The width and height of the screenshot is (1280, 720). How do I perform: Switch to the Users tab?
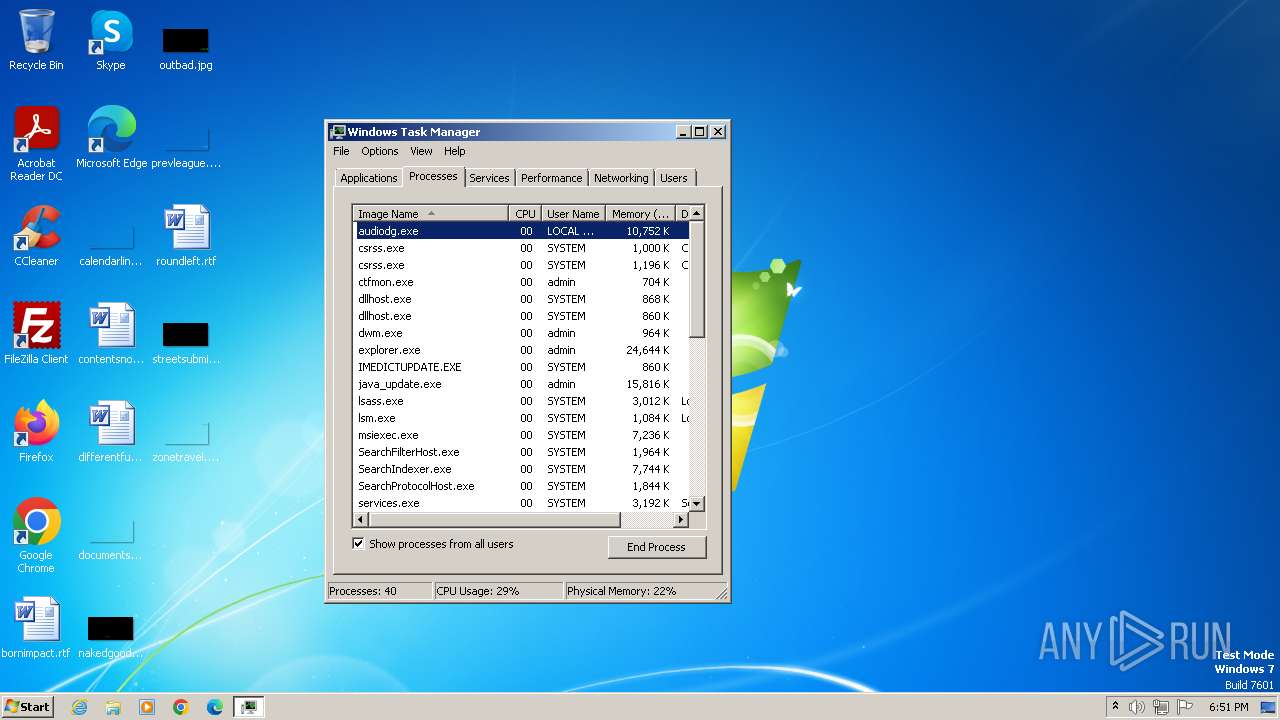(x=674, y=178)
